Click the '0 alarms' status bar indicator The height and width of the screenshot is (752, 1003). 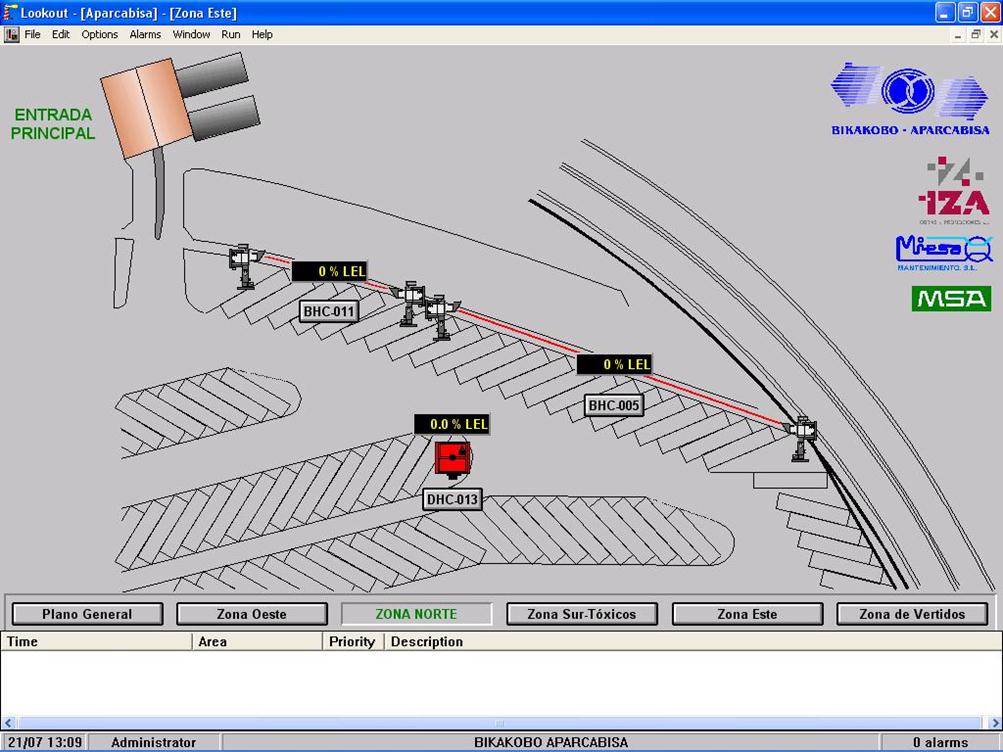point(940,742)
